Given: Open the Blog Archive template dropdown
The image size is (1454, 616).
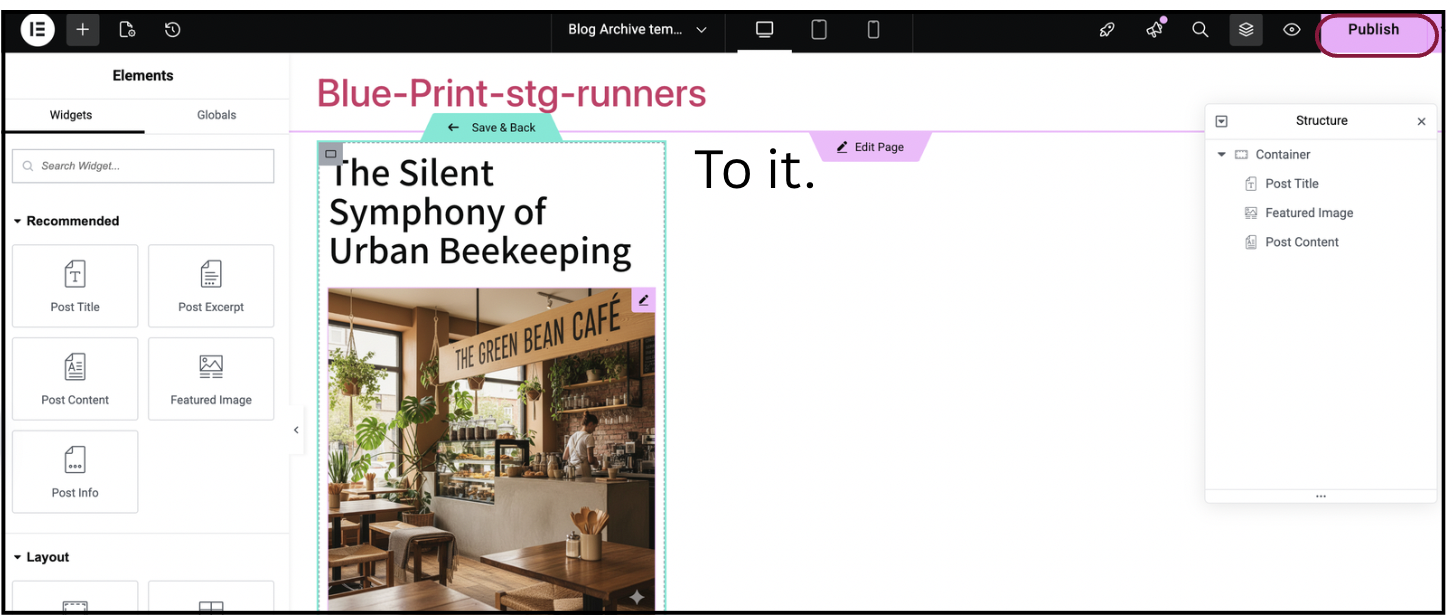Looking at the screenshot, I should (x=637, y=30).
